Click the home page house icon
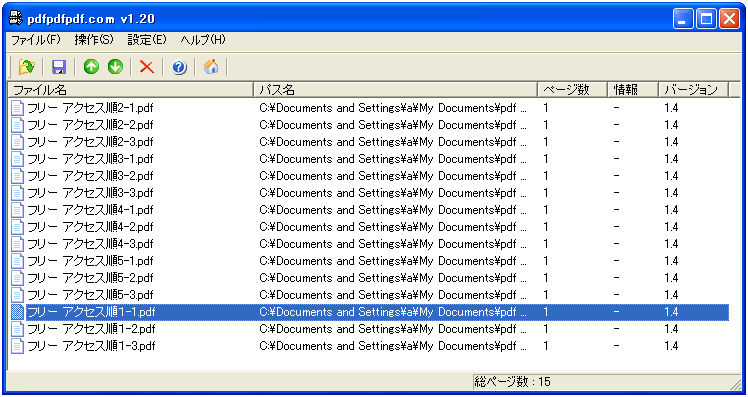 coord(211,67)
